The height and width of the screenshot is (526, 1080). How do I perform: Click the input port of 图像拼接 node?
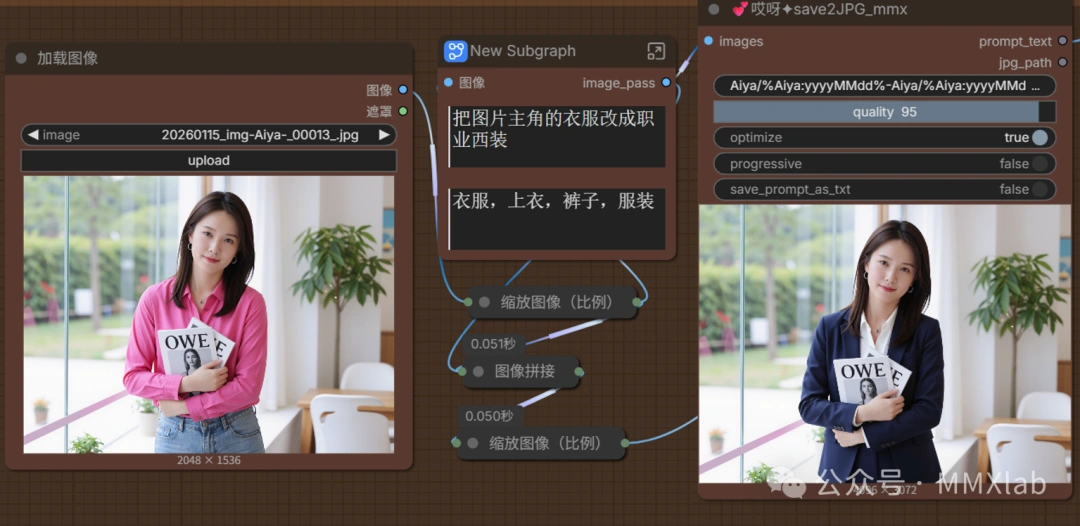[462, 372]
